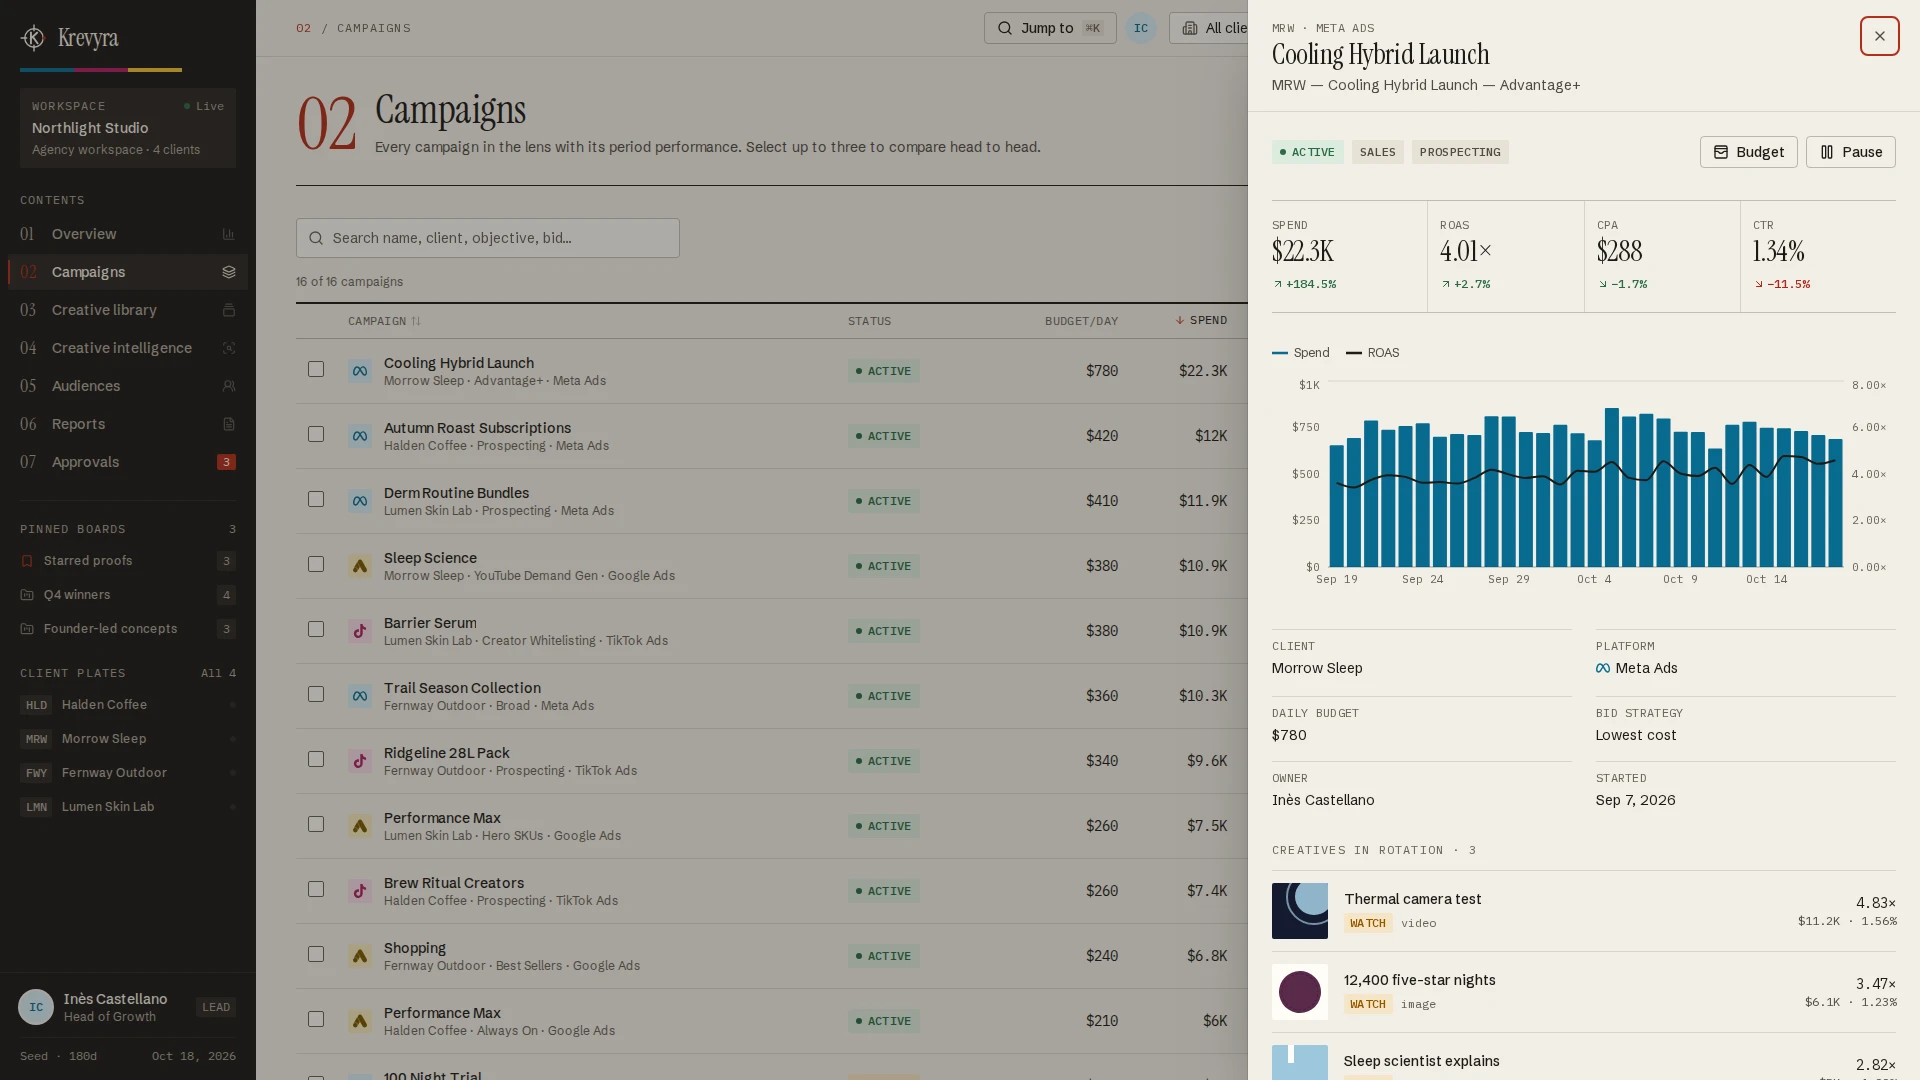Click the Campaigns layers icon in sidebar
This screenshot has width=1920, height=1080.
point(228,272)
